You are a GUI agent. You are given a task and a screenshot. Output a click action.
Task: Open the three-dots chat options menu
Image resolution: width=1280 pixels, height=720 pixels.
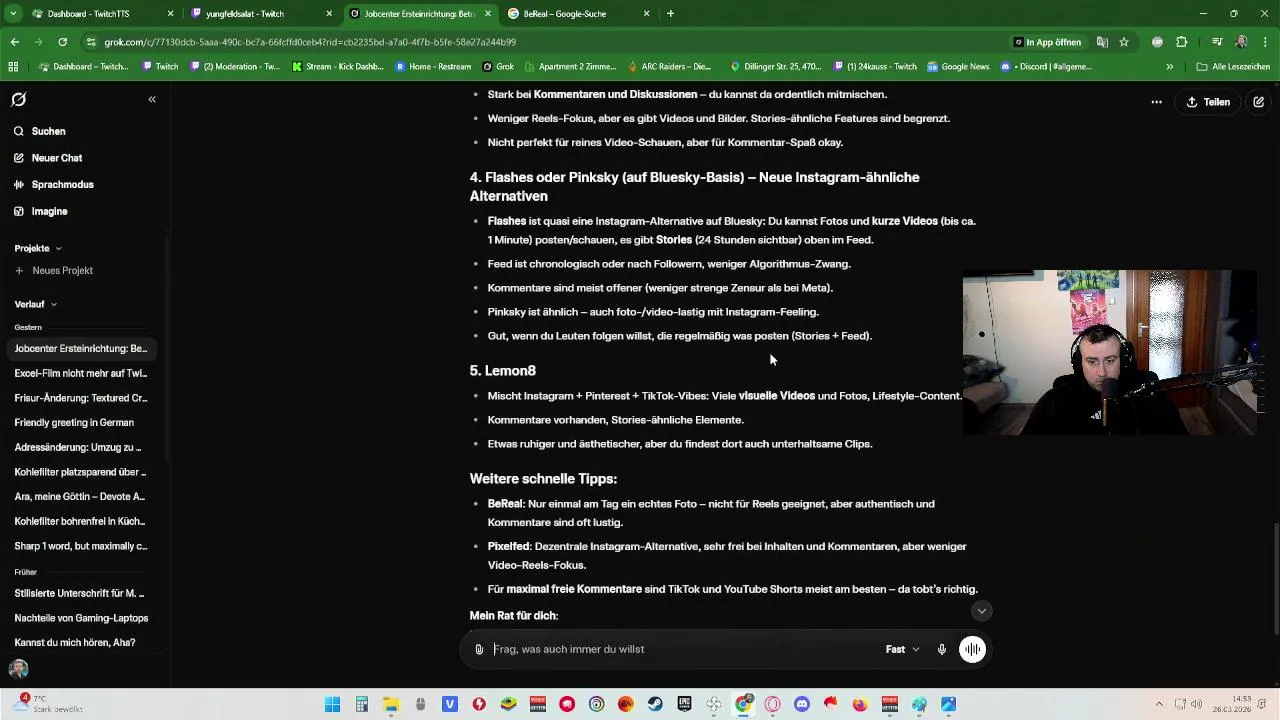(1156, 102)
